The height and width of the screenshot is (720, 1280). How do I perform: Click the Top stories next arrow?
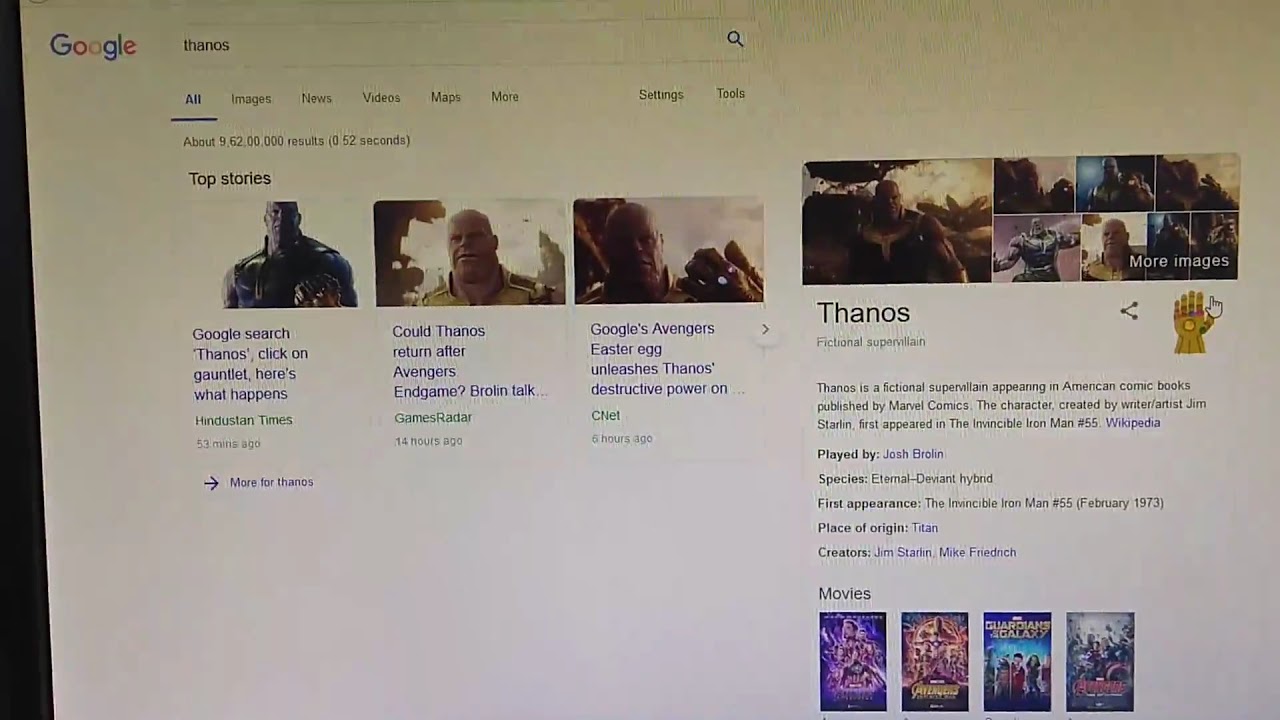(x=765, y=329)
